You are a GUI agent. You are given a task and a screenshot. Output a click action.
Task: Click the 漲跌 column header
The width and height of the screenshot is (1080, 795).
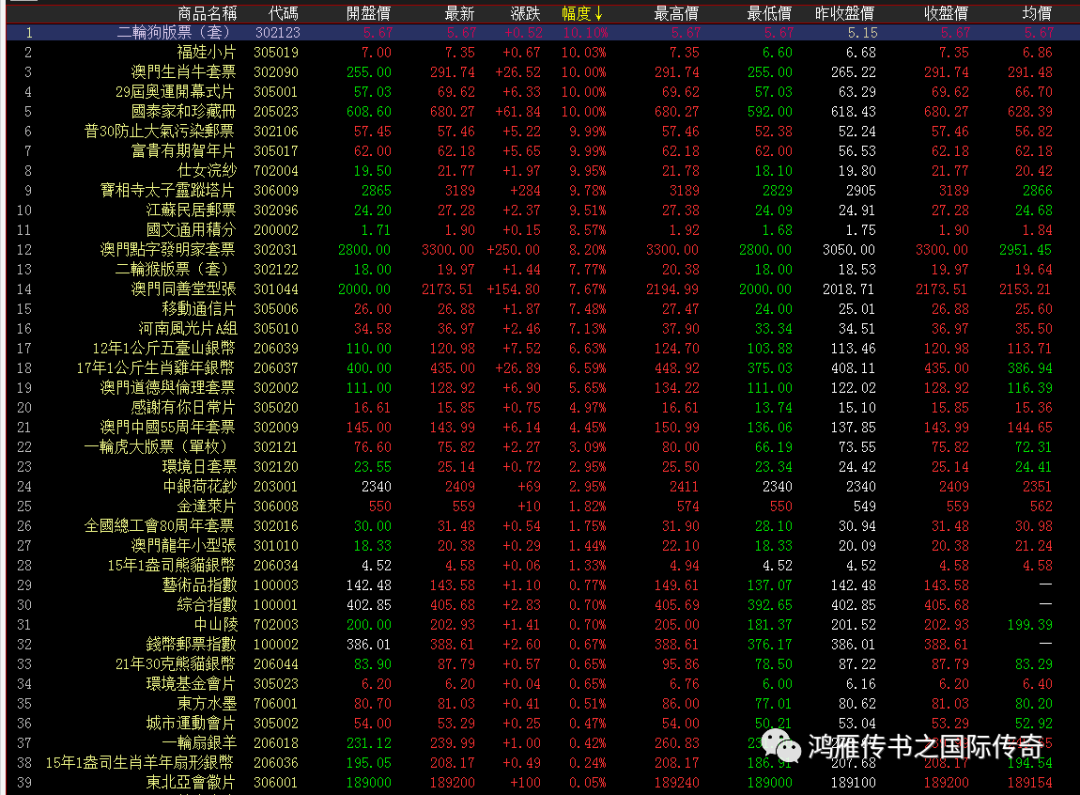526,13
